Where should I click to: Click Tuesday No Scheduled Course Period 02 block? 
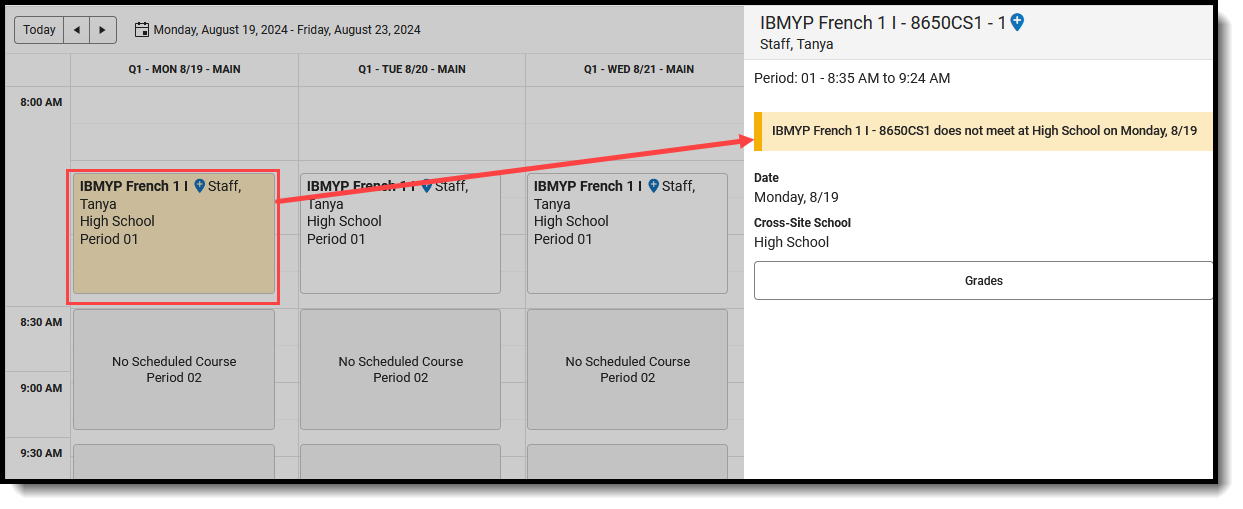click(400, 370)
